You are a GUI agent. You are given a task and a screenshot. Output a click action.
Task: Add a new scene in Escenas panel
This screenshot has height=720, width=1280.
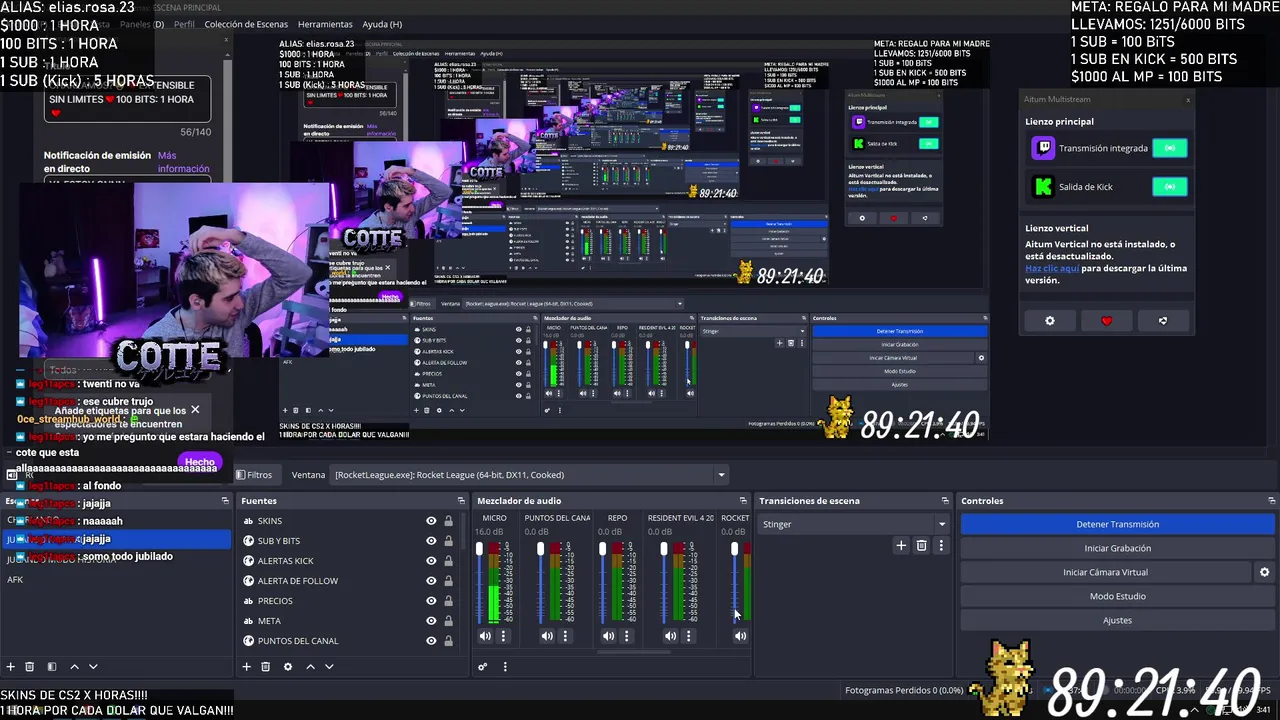[11, 667]
